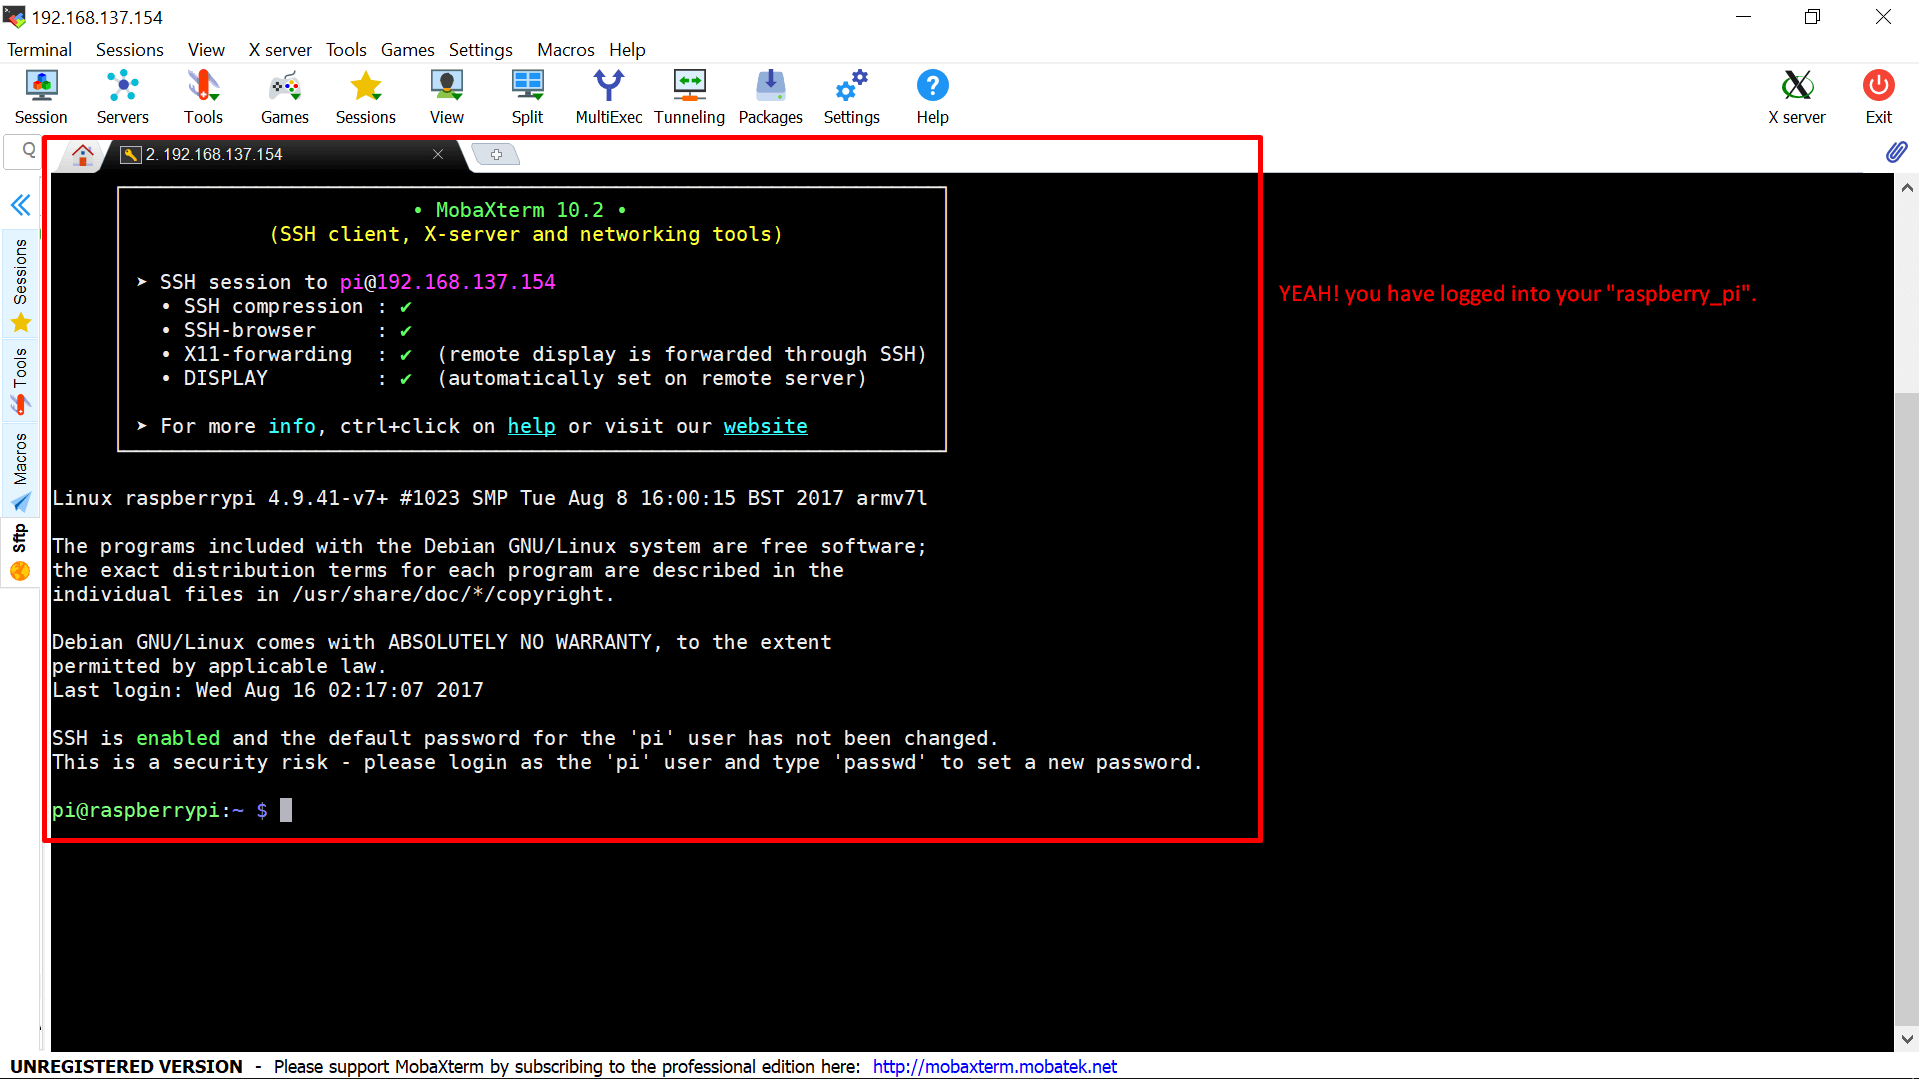1919x1079 pixels.
Task: Open the Servers toolbar icon
Action: click(x=122, y=97)
